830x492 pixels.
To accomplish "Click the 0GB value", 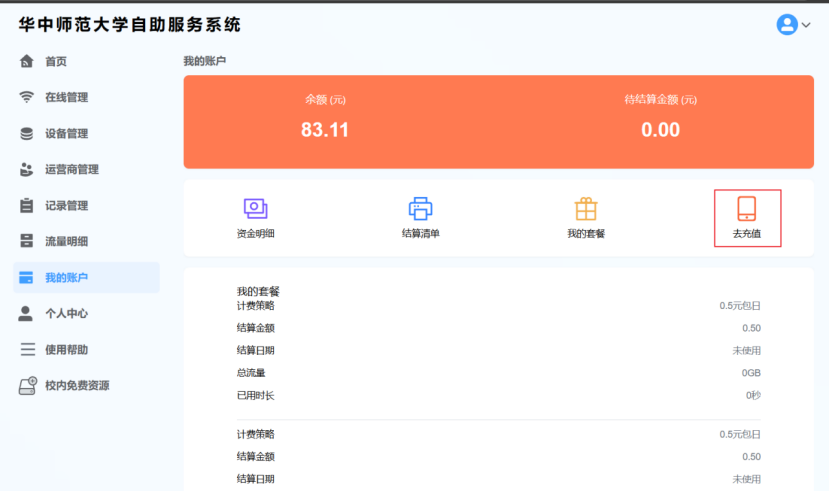I will coord(751,373).
